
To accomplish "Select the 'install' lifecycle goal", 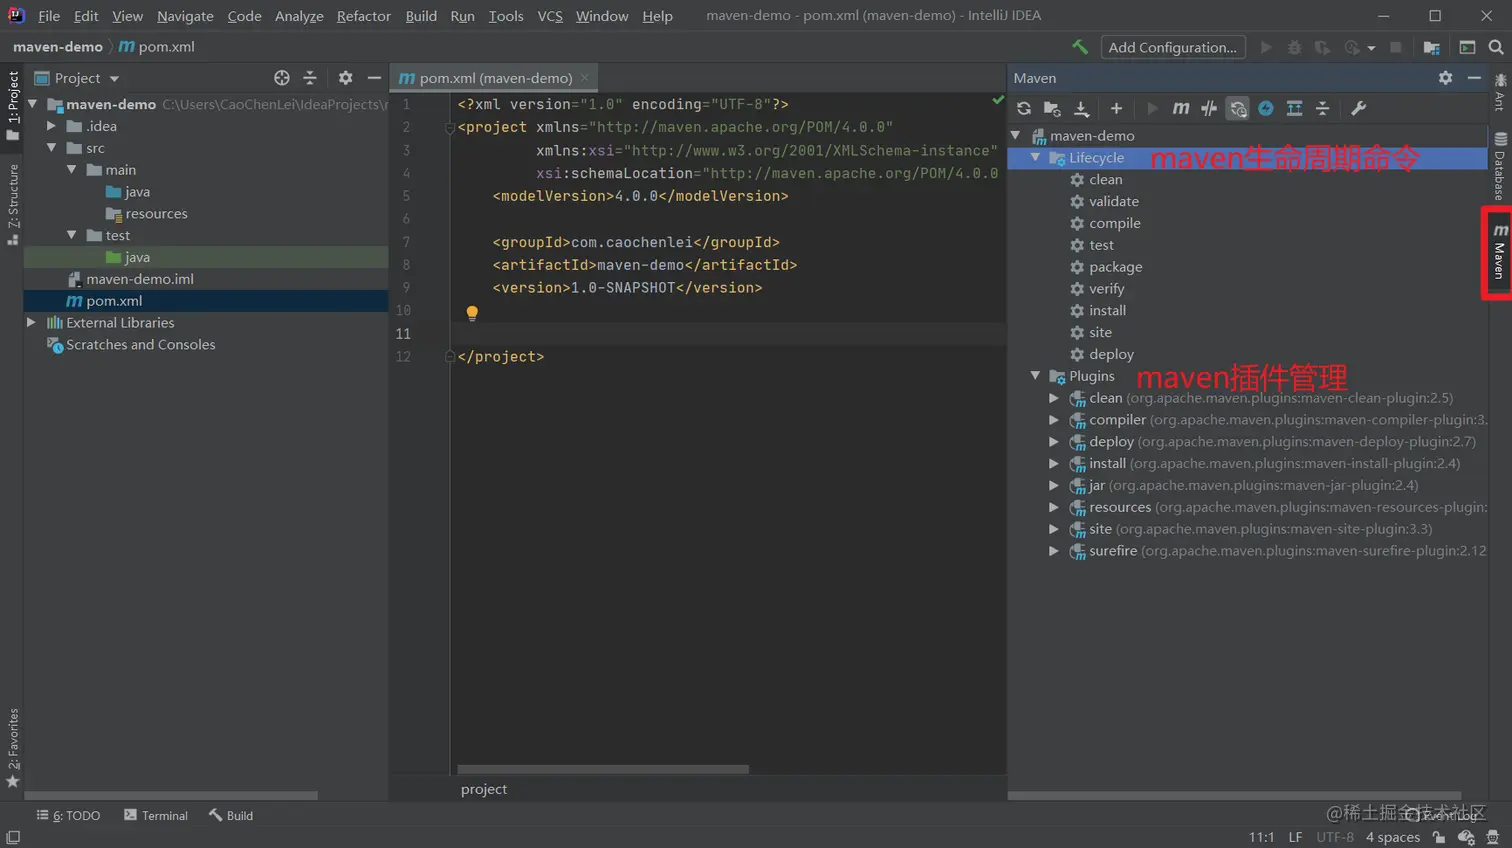I will tap(1107, 311).
